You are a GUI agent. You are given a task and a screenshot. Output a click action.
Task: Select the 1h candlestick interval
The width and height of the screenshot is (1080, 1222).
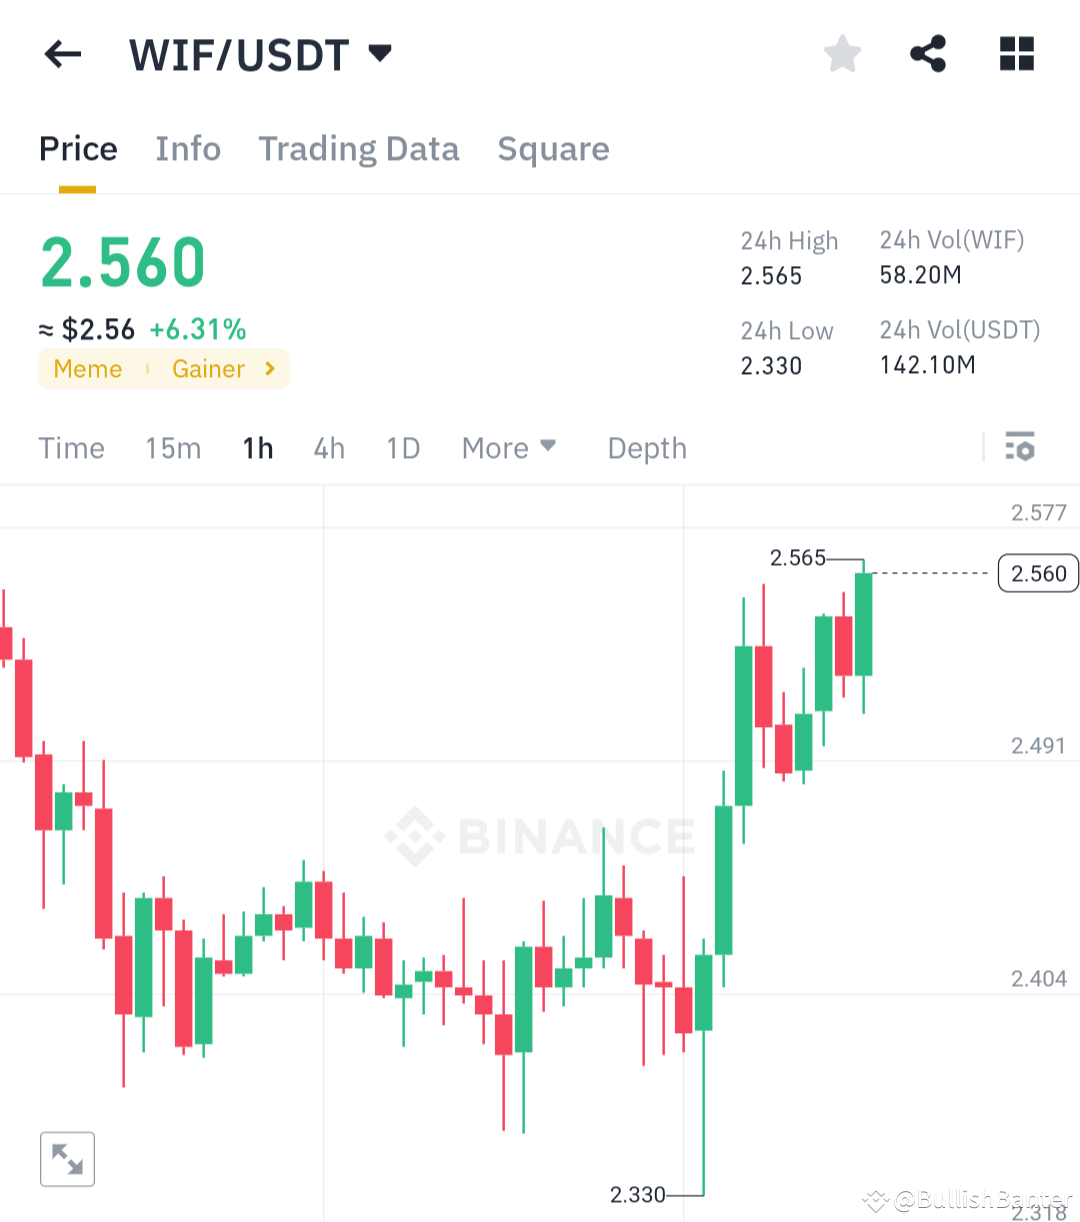257,448
